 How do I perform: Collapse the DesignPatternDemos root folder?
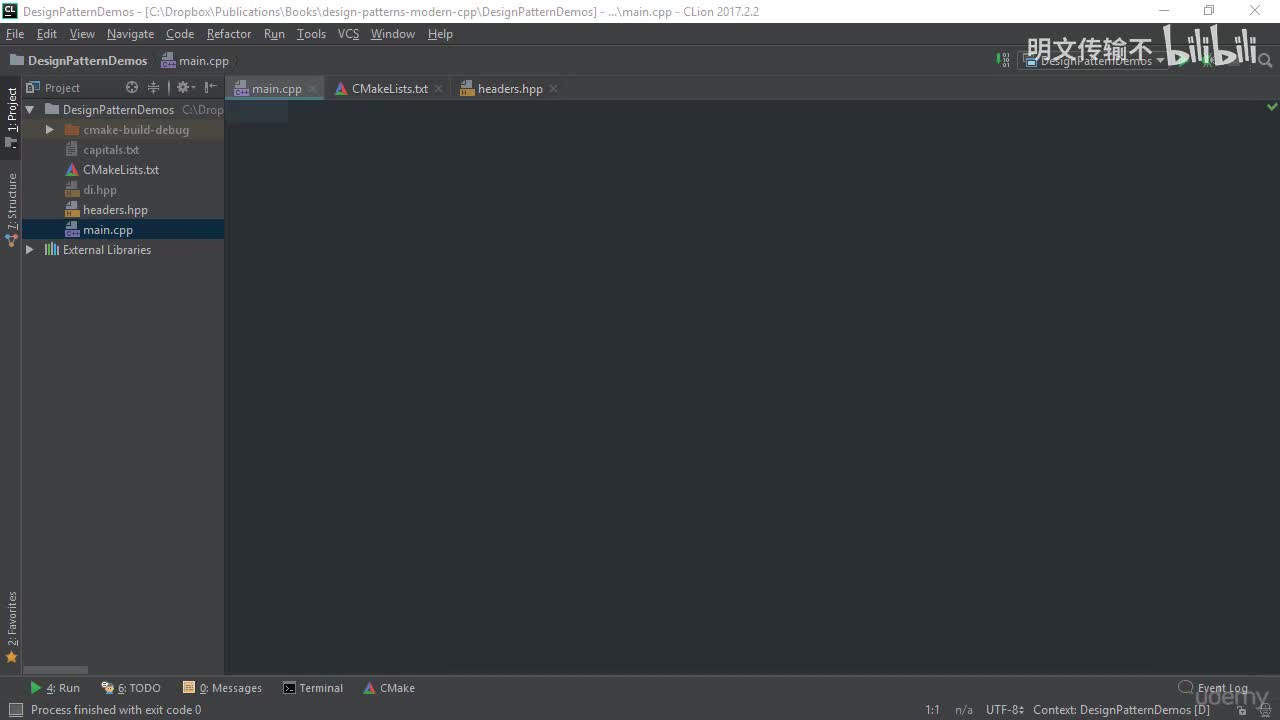pyautogui.click(x=30, y=110)
